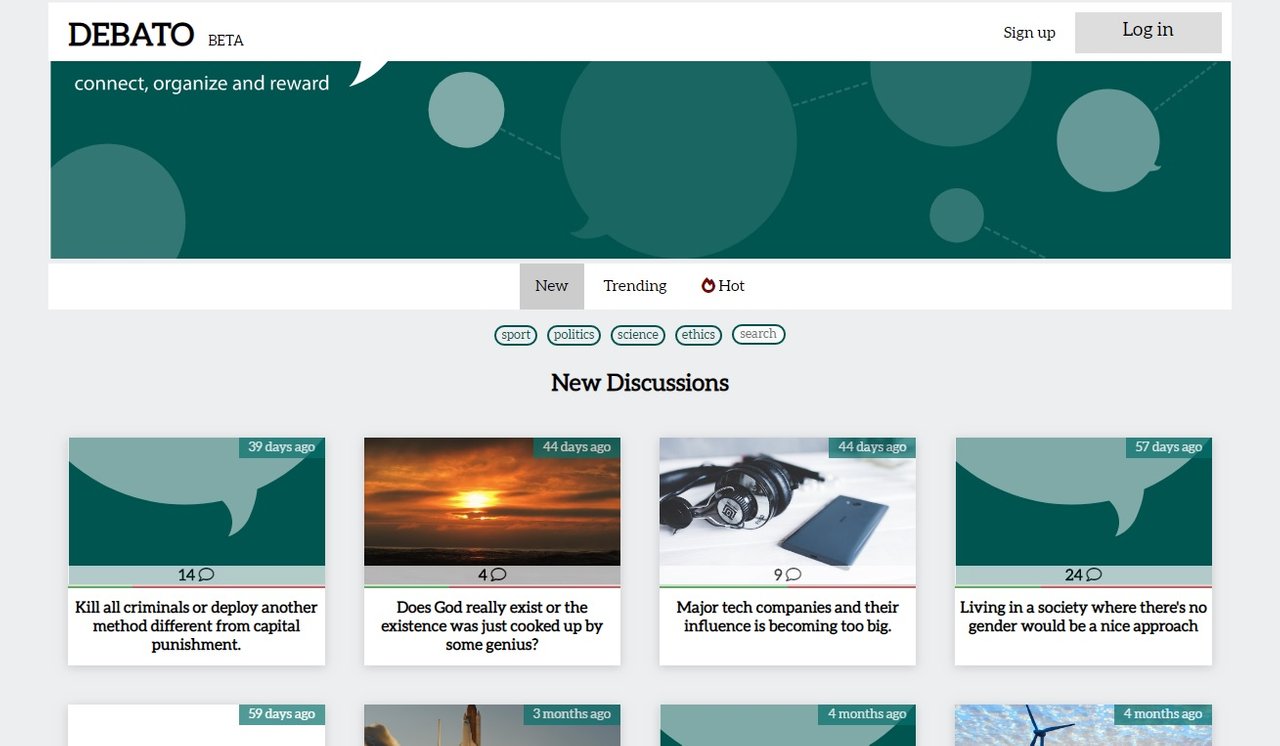Click the 'New Discussions' heading

pyautogui.click(x=640, y=383)
